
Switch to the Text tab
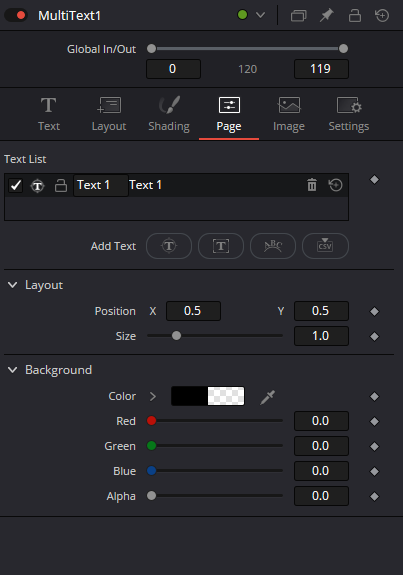click(x=49, y=114)
